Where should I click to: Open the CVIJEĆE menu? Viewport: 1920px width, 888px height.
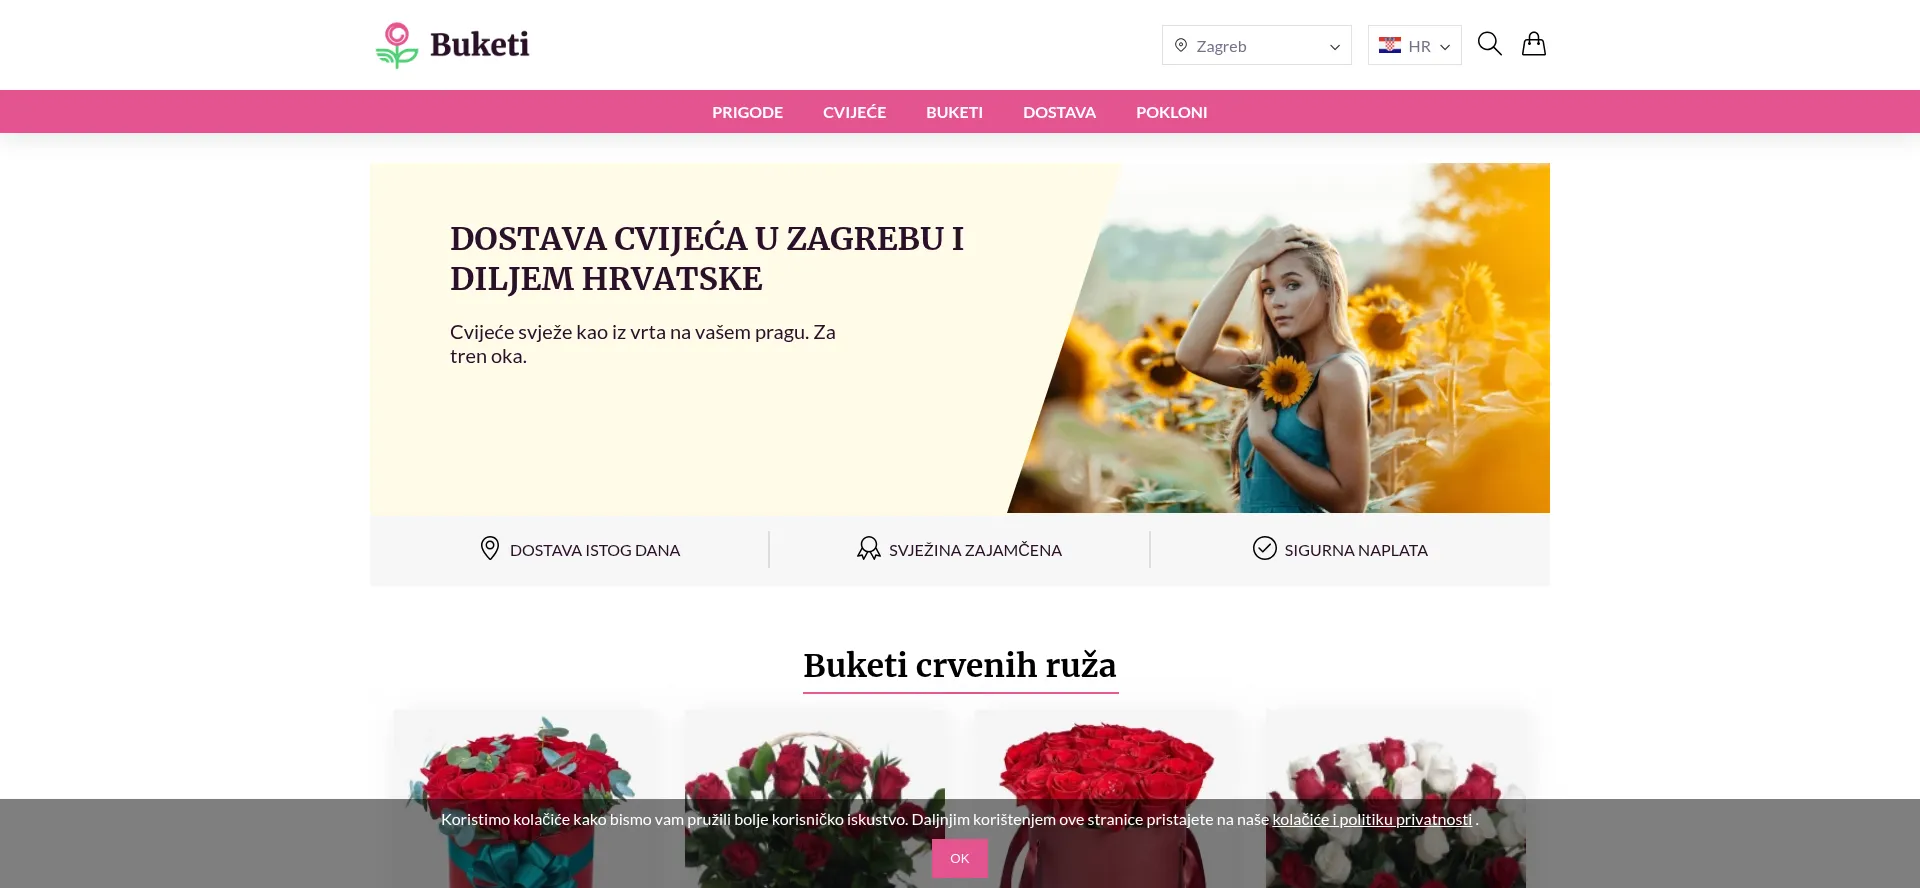(x=854, y=112)
